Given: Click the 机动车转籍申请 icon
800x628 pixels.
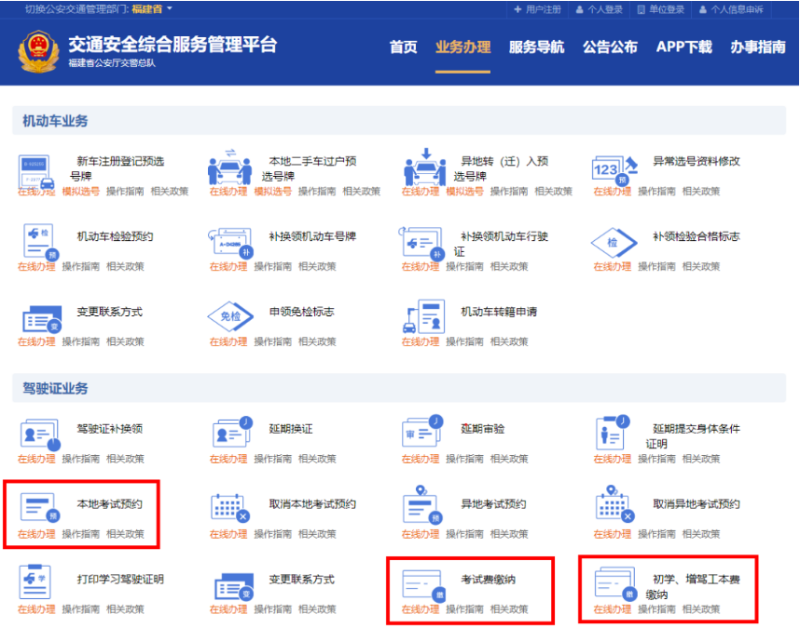Looking at the screenshot, I should click(421, 317).
